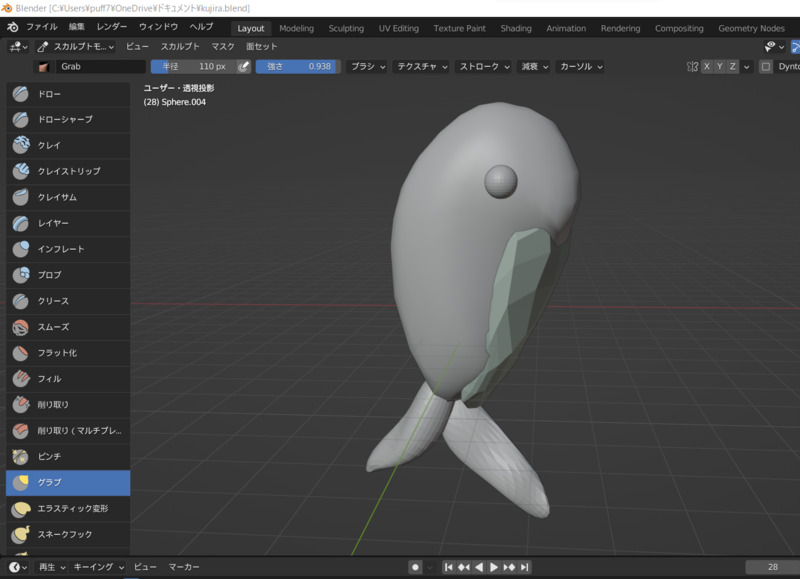Toggle X axis symmetry
The image size is (800, 579).
pyautogui.click(x=707, y=67)
